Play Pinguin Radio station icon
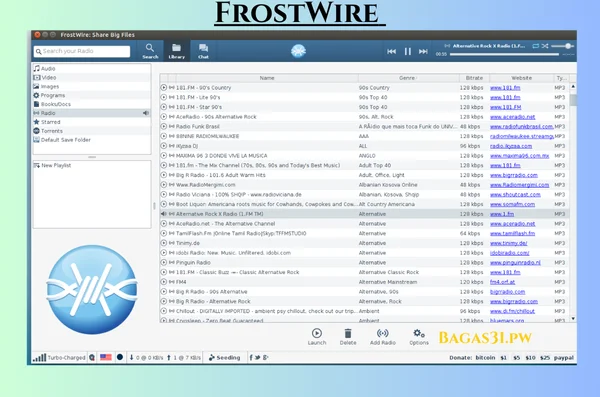This screenshot has height=397, width=600. pyautogui.click(x=163, y=263)
